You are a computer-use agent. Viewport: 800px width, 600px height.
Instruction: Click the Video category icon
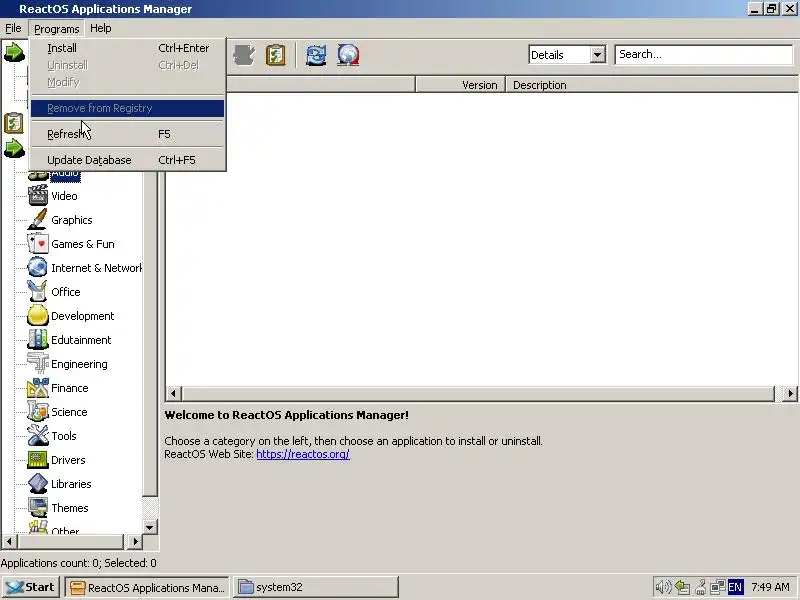click(38, 195)
